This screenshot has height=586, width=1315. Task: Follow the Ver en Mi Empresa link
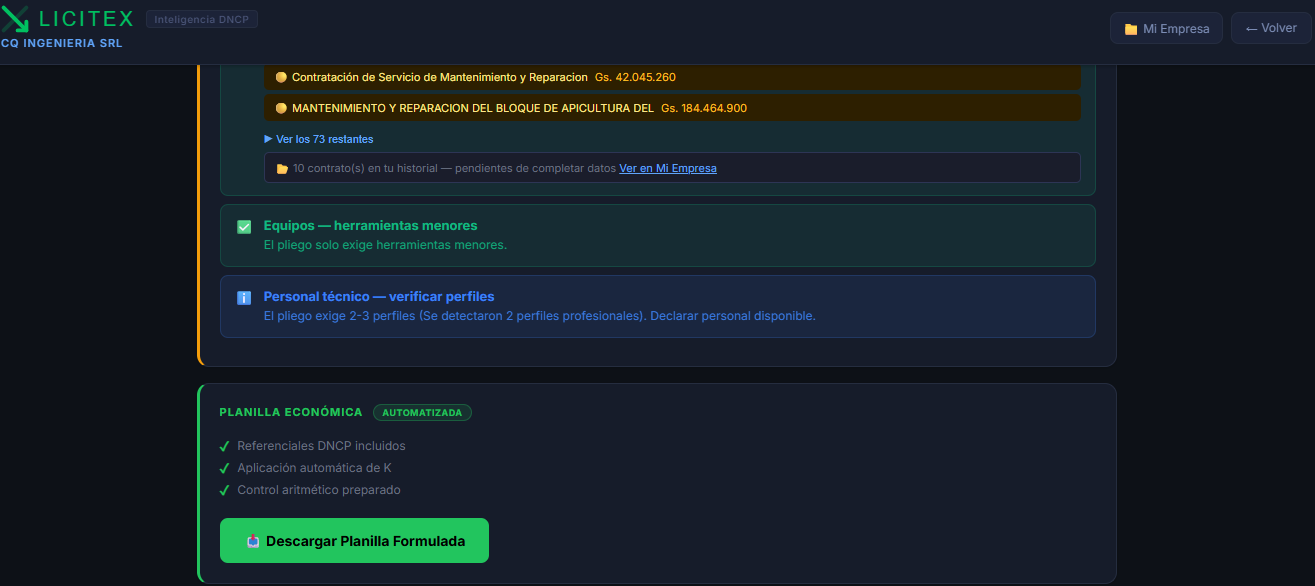tap(668, 168)
